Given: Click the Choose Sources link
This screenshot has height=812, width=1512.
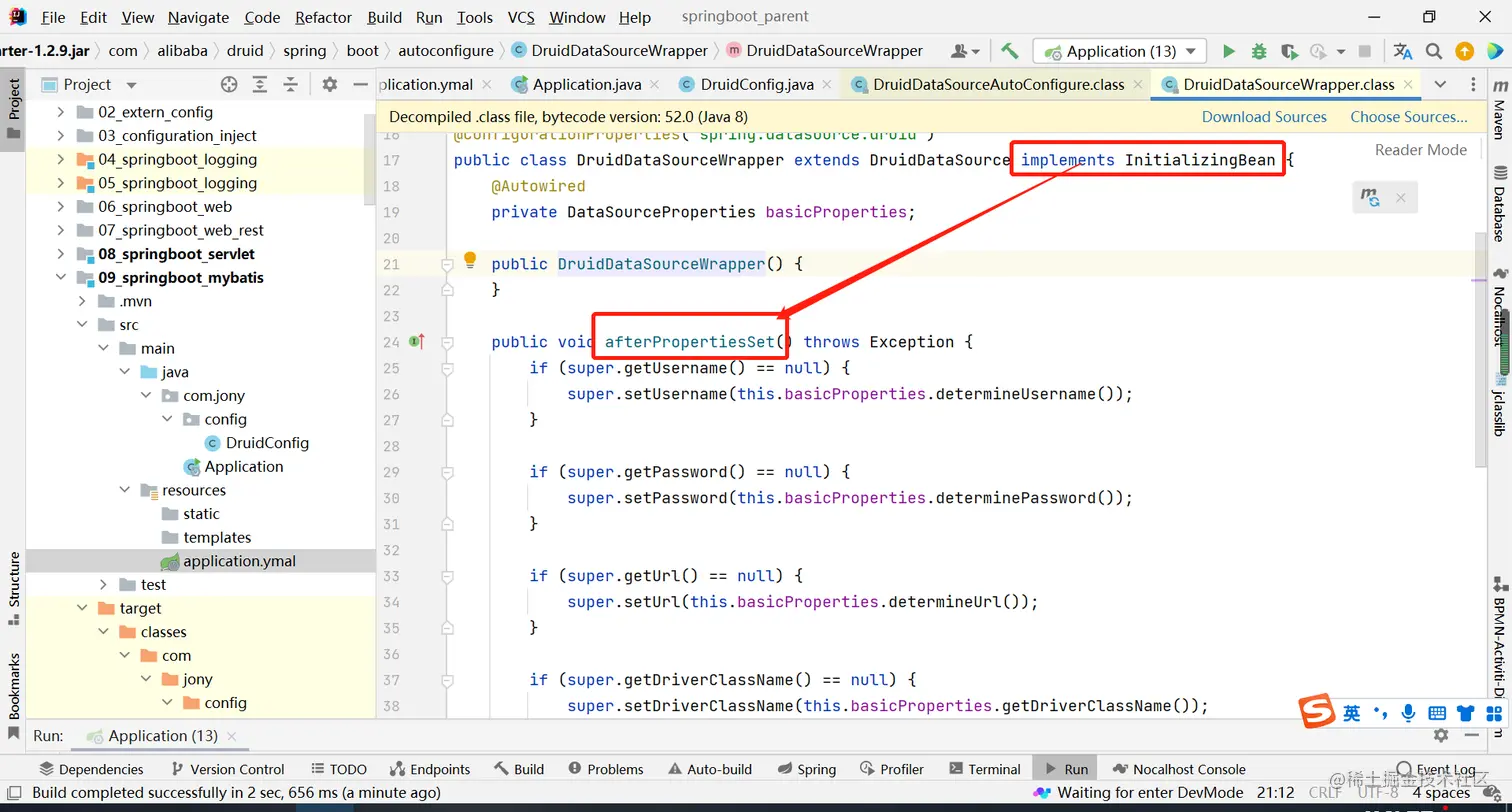Looking at the screenshot, I should (1409, 117).
